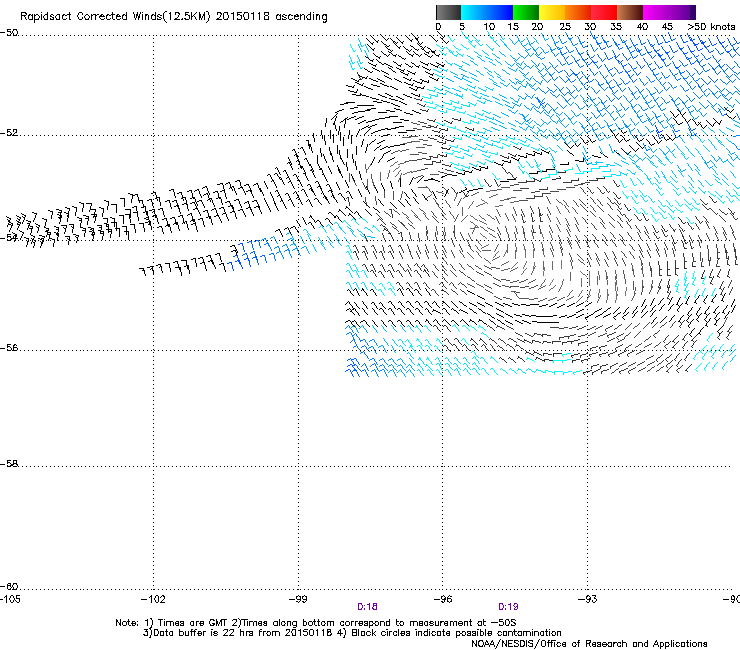Click the -105 longitude axis label
Image resolution: width=740 pixels, height=650 pixels.
point(10,599)
